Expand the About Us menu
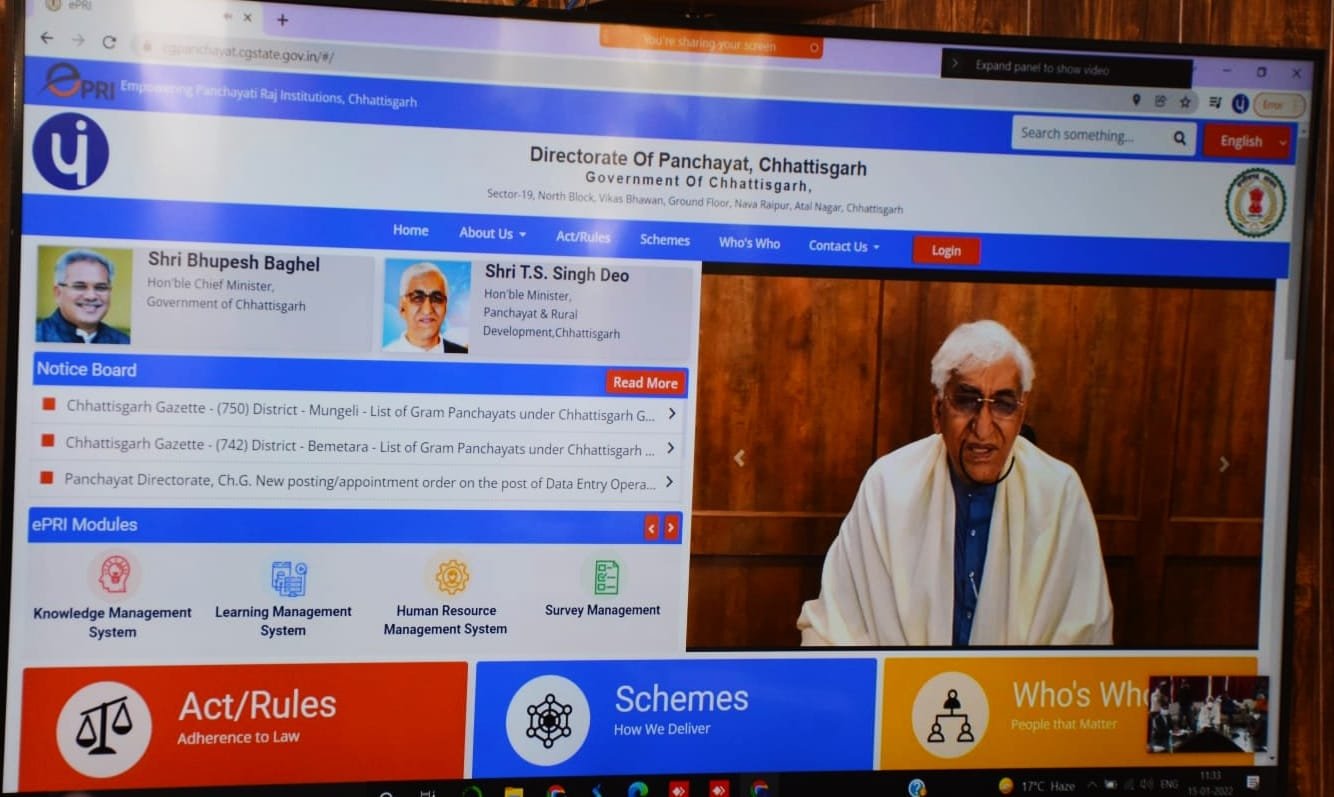This screenshot has height=797, width=1334. (x=492, y=233)
